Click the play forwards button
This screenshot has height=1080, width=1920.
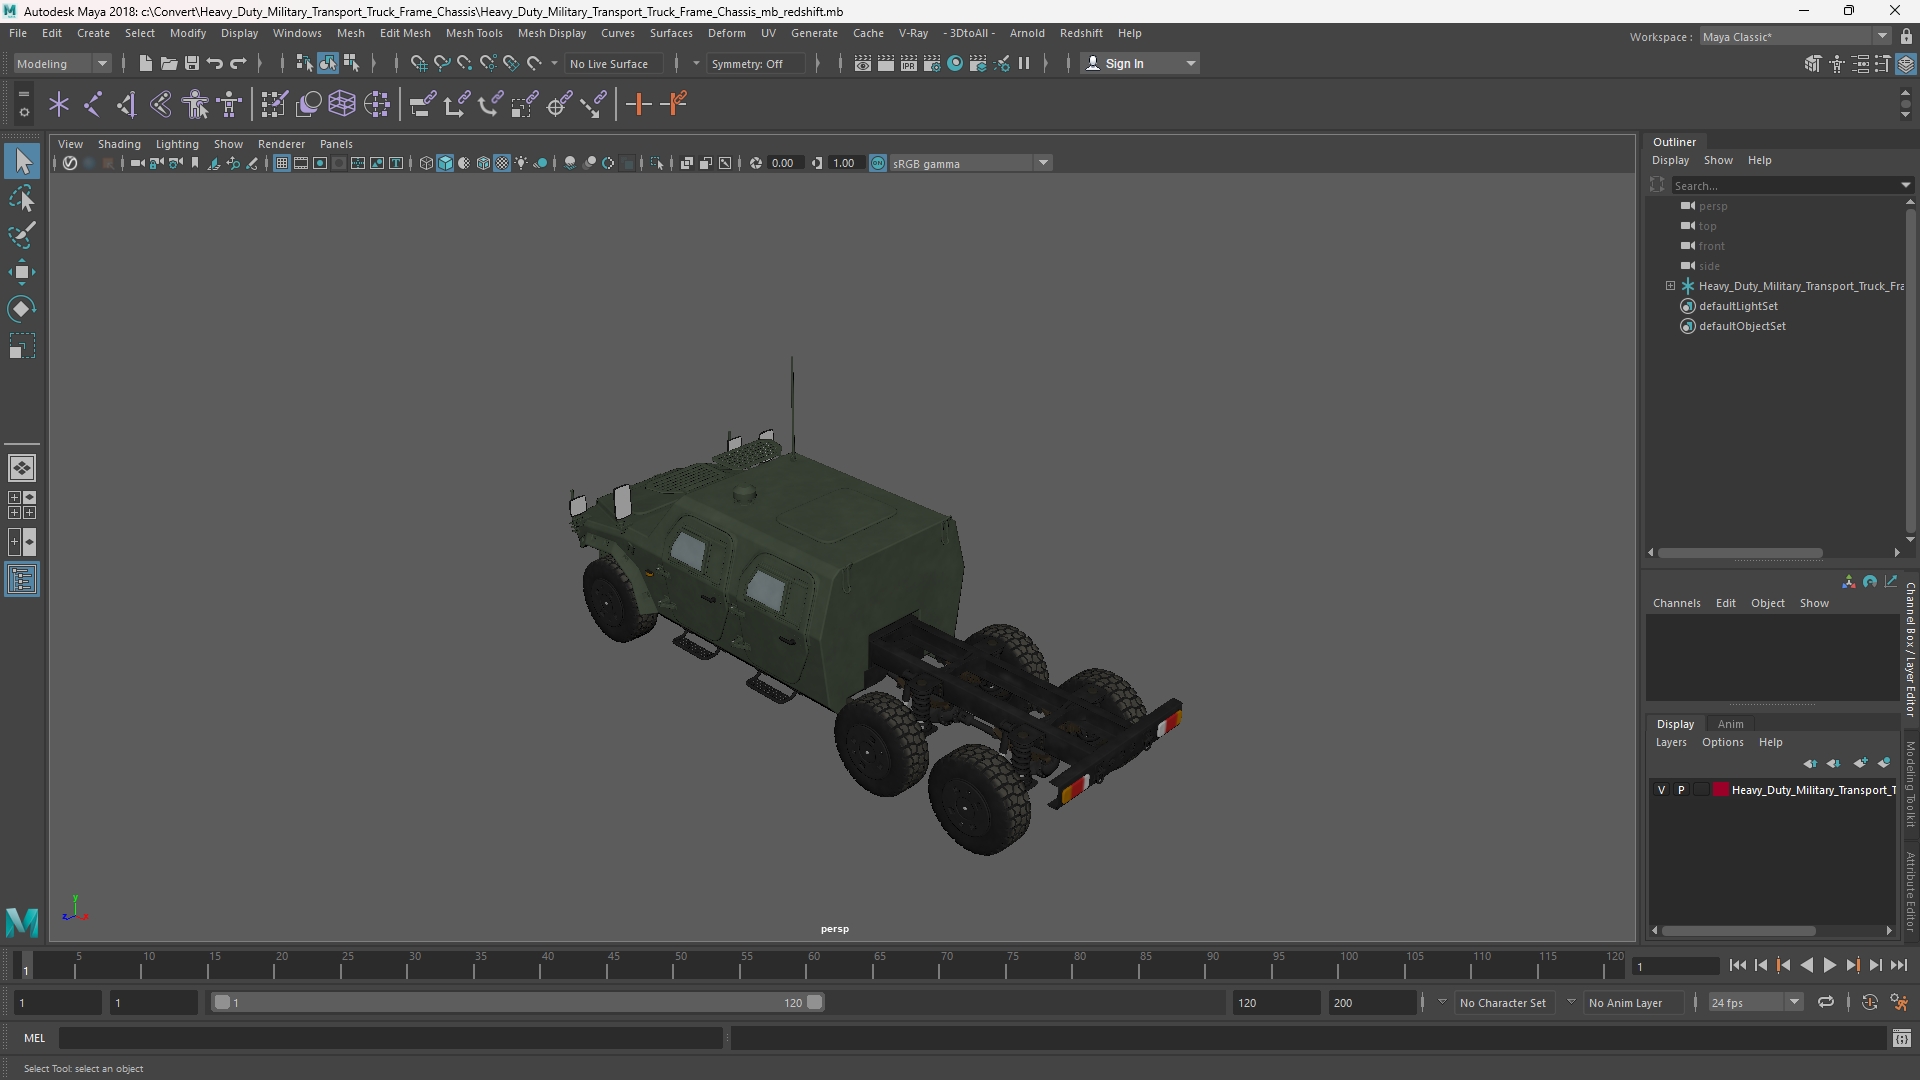click(x=1829, y=966)
